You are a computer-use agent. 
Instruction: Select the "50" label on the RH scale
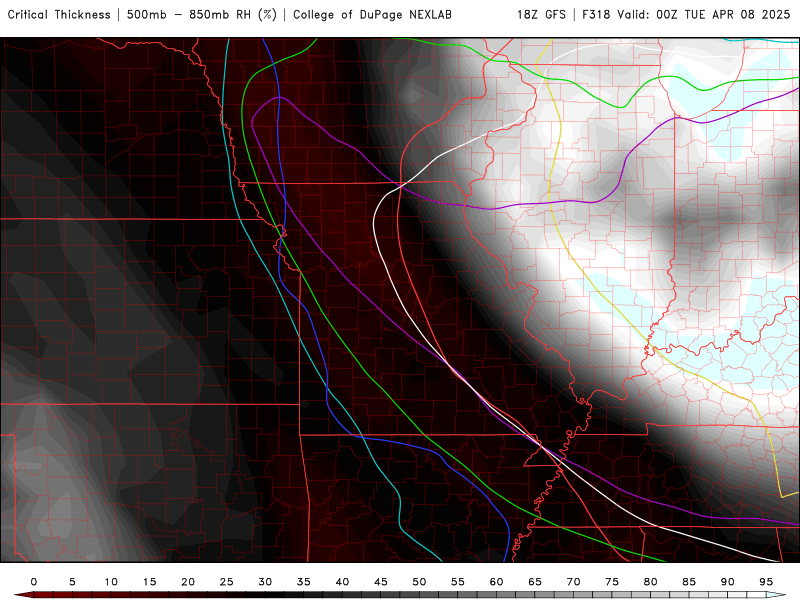click(419, 582)
